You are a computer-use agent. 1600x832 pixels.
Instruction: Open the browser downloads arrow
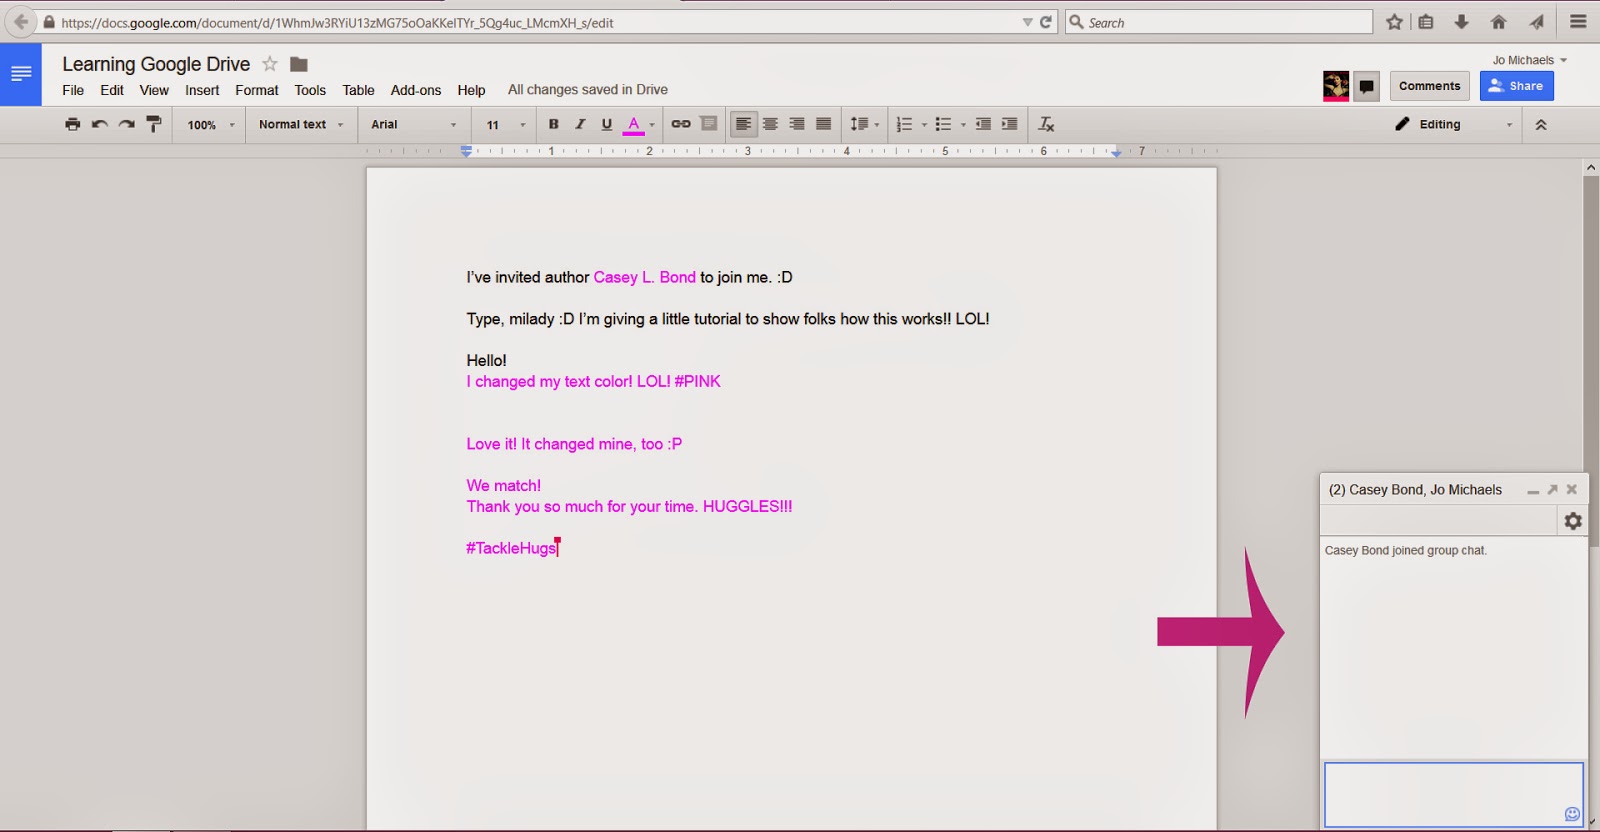[x=1461, y=22]
